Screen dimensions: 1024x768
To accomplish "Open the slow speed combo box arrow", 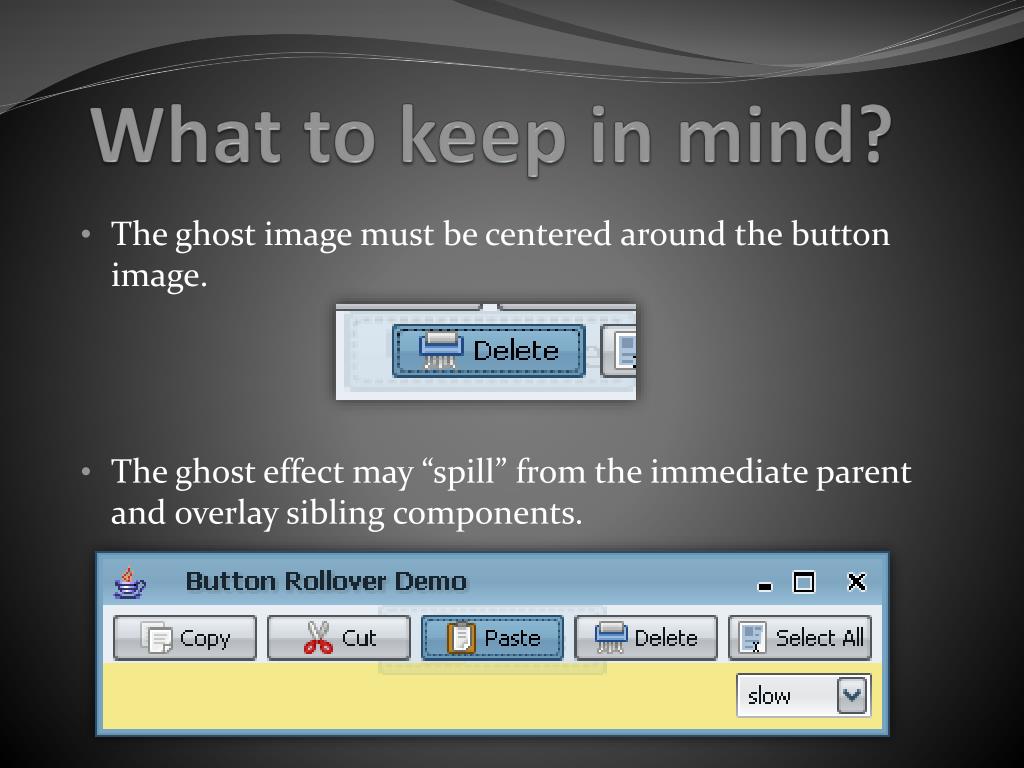I will pyautogui.click(x=852, y=696).
